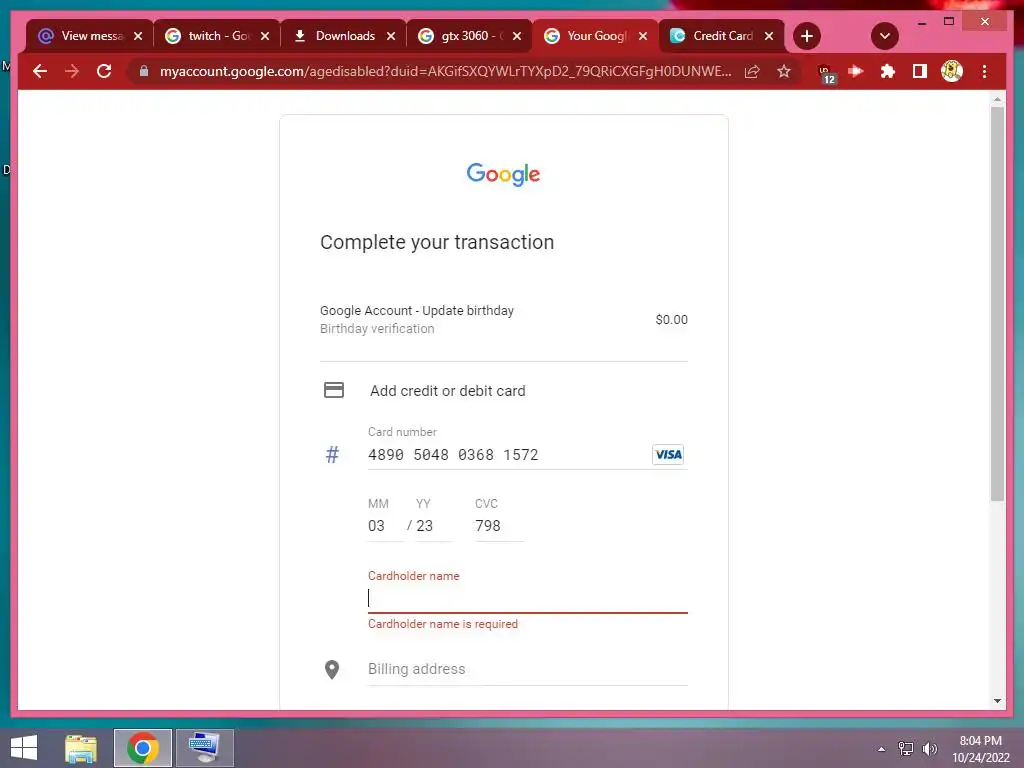The height and width of the screenshot is (768, 1024).
Task: Switch to the Credit Card tab
Action: tap(722, 36)
